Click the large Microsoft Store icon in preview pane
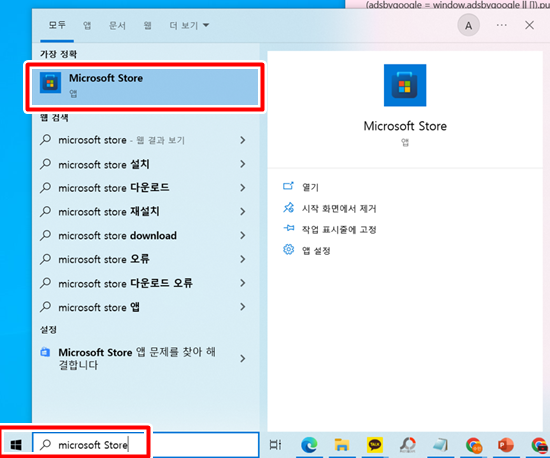This screenshot has height=458, width=550. (405, 85)
